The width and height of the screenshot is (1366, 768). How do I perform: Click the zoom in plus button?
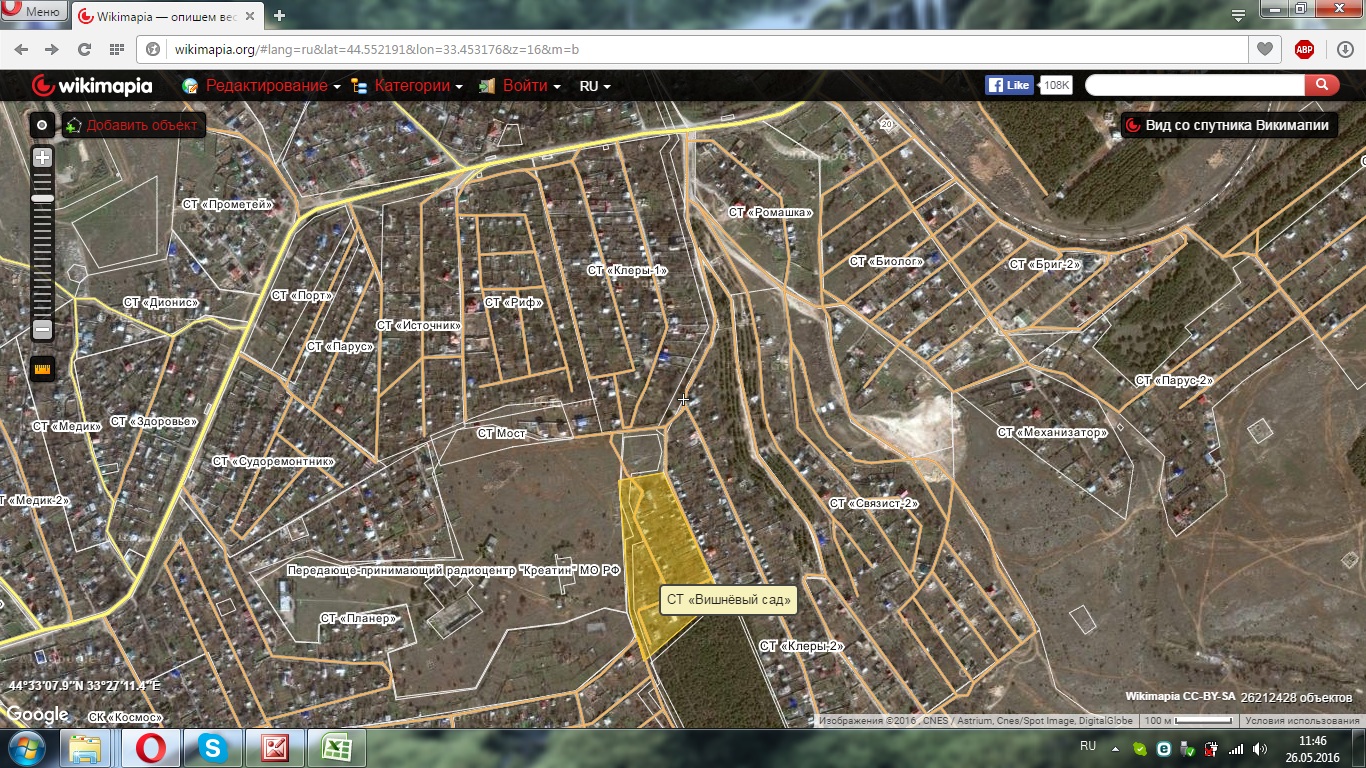pos(42,157)
